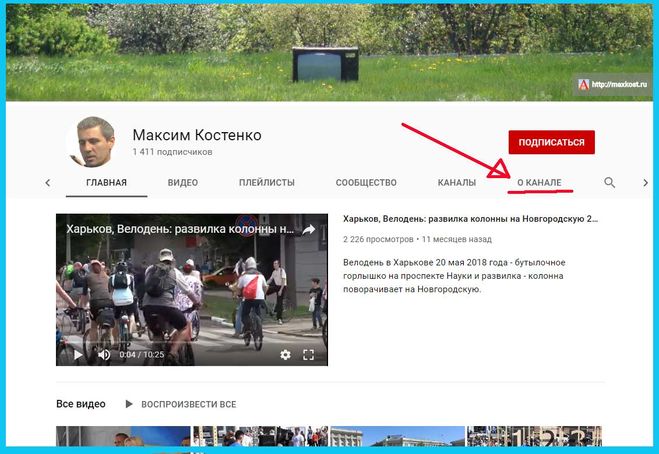Open the КАНАЛЫ tab
The width and height of the screenshot is (659, 454).
457,183
